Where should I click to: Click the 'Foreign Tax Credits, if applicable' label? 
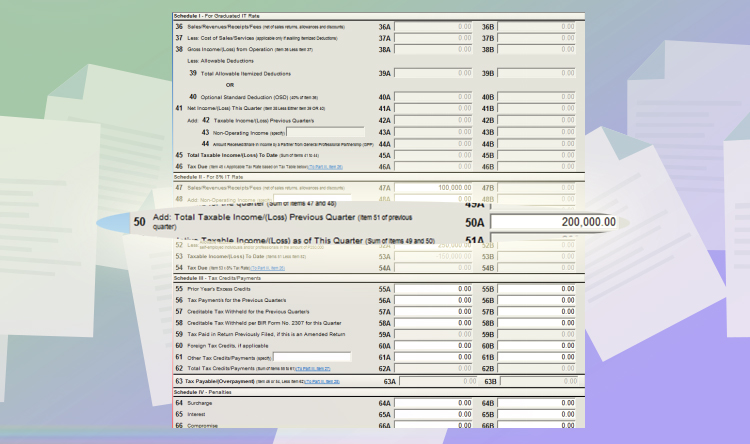pos(228,346)
